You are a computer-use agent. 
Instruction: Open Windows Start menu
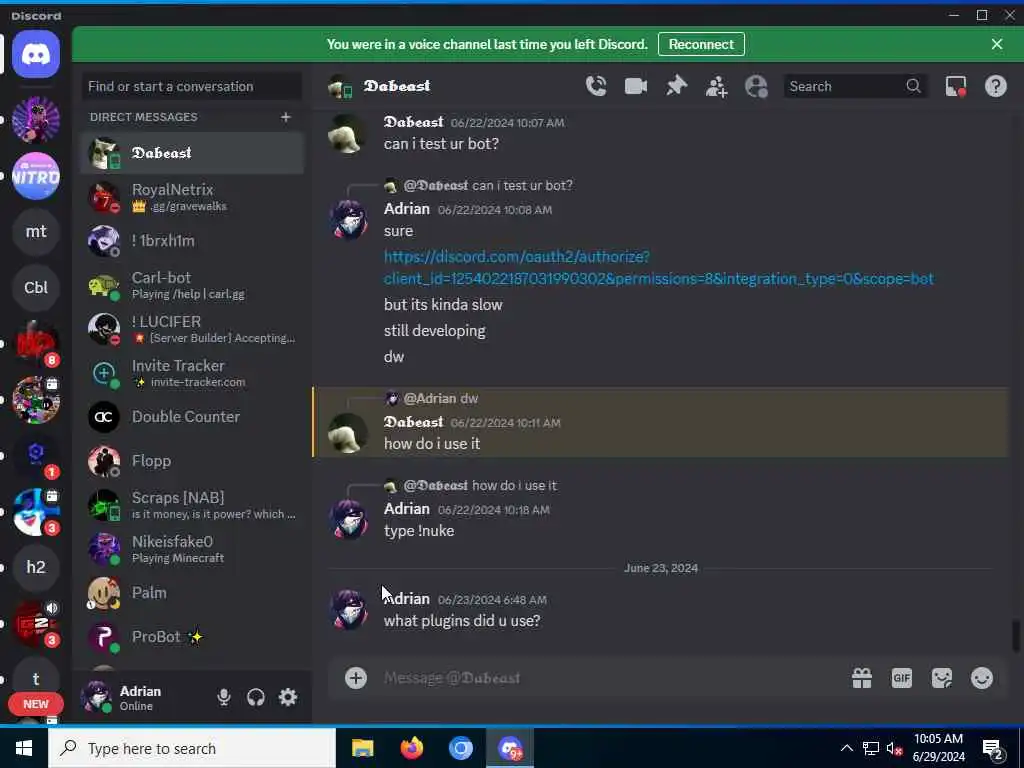(24, 748)
